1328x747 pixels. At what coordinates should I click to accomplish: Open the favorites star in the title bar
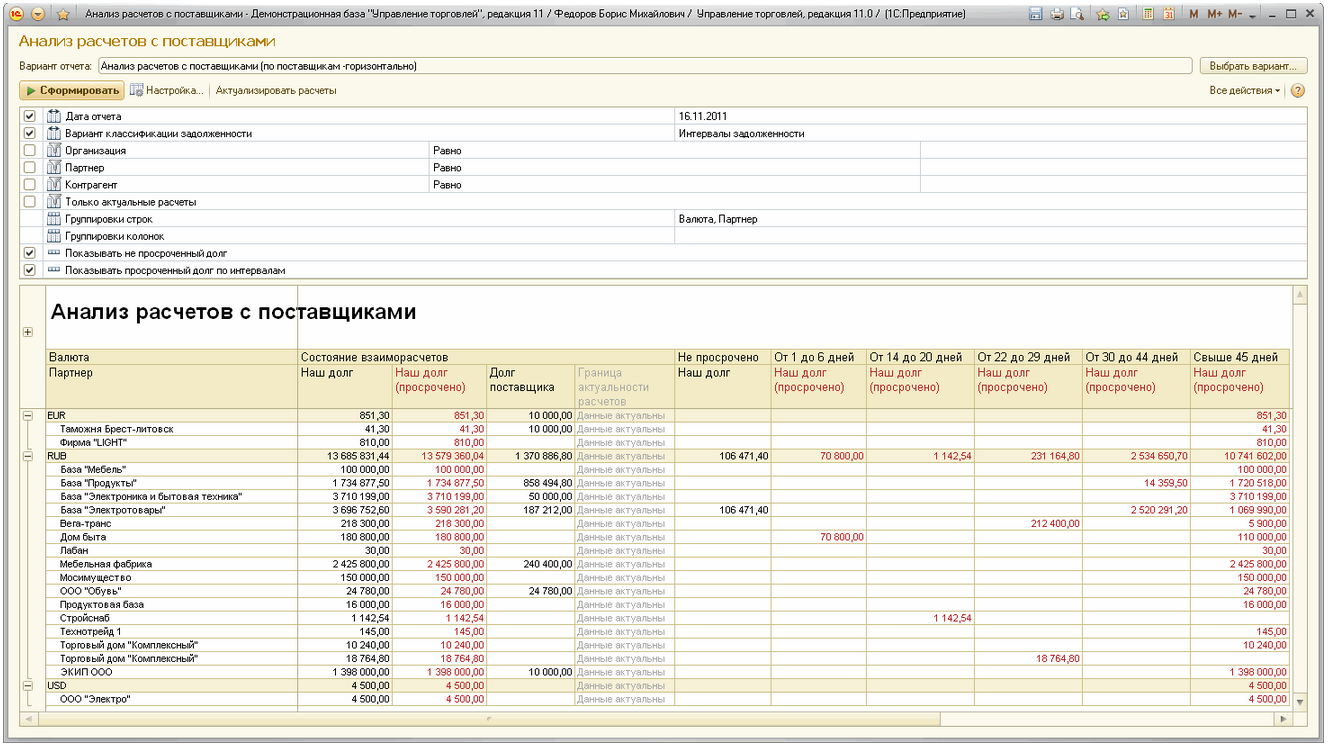tap(63, 14)
